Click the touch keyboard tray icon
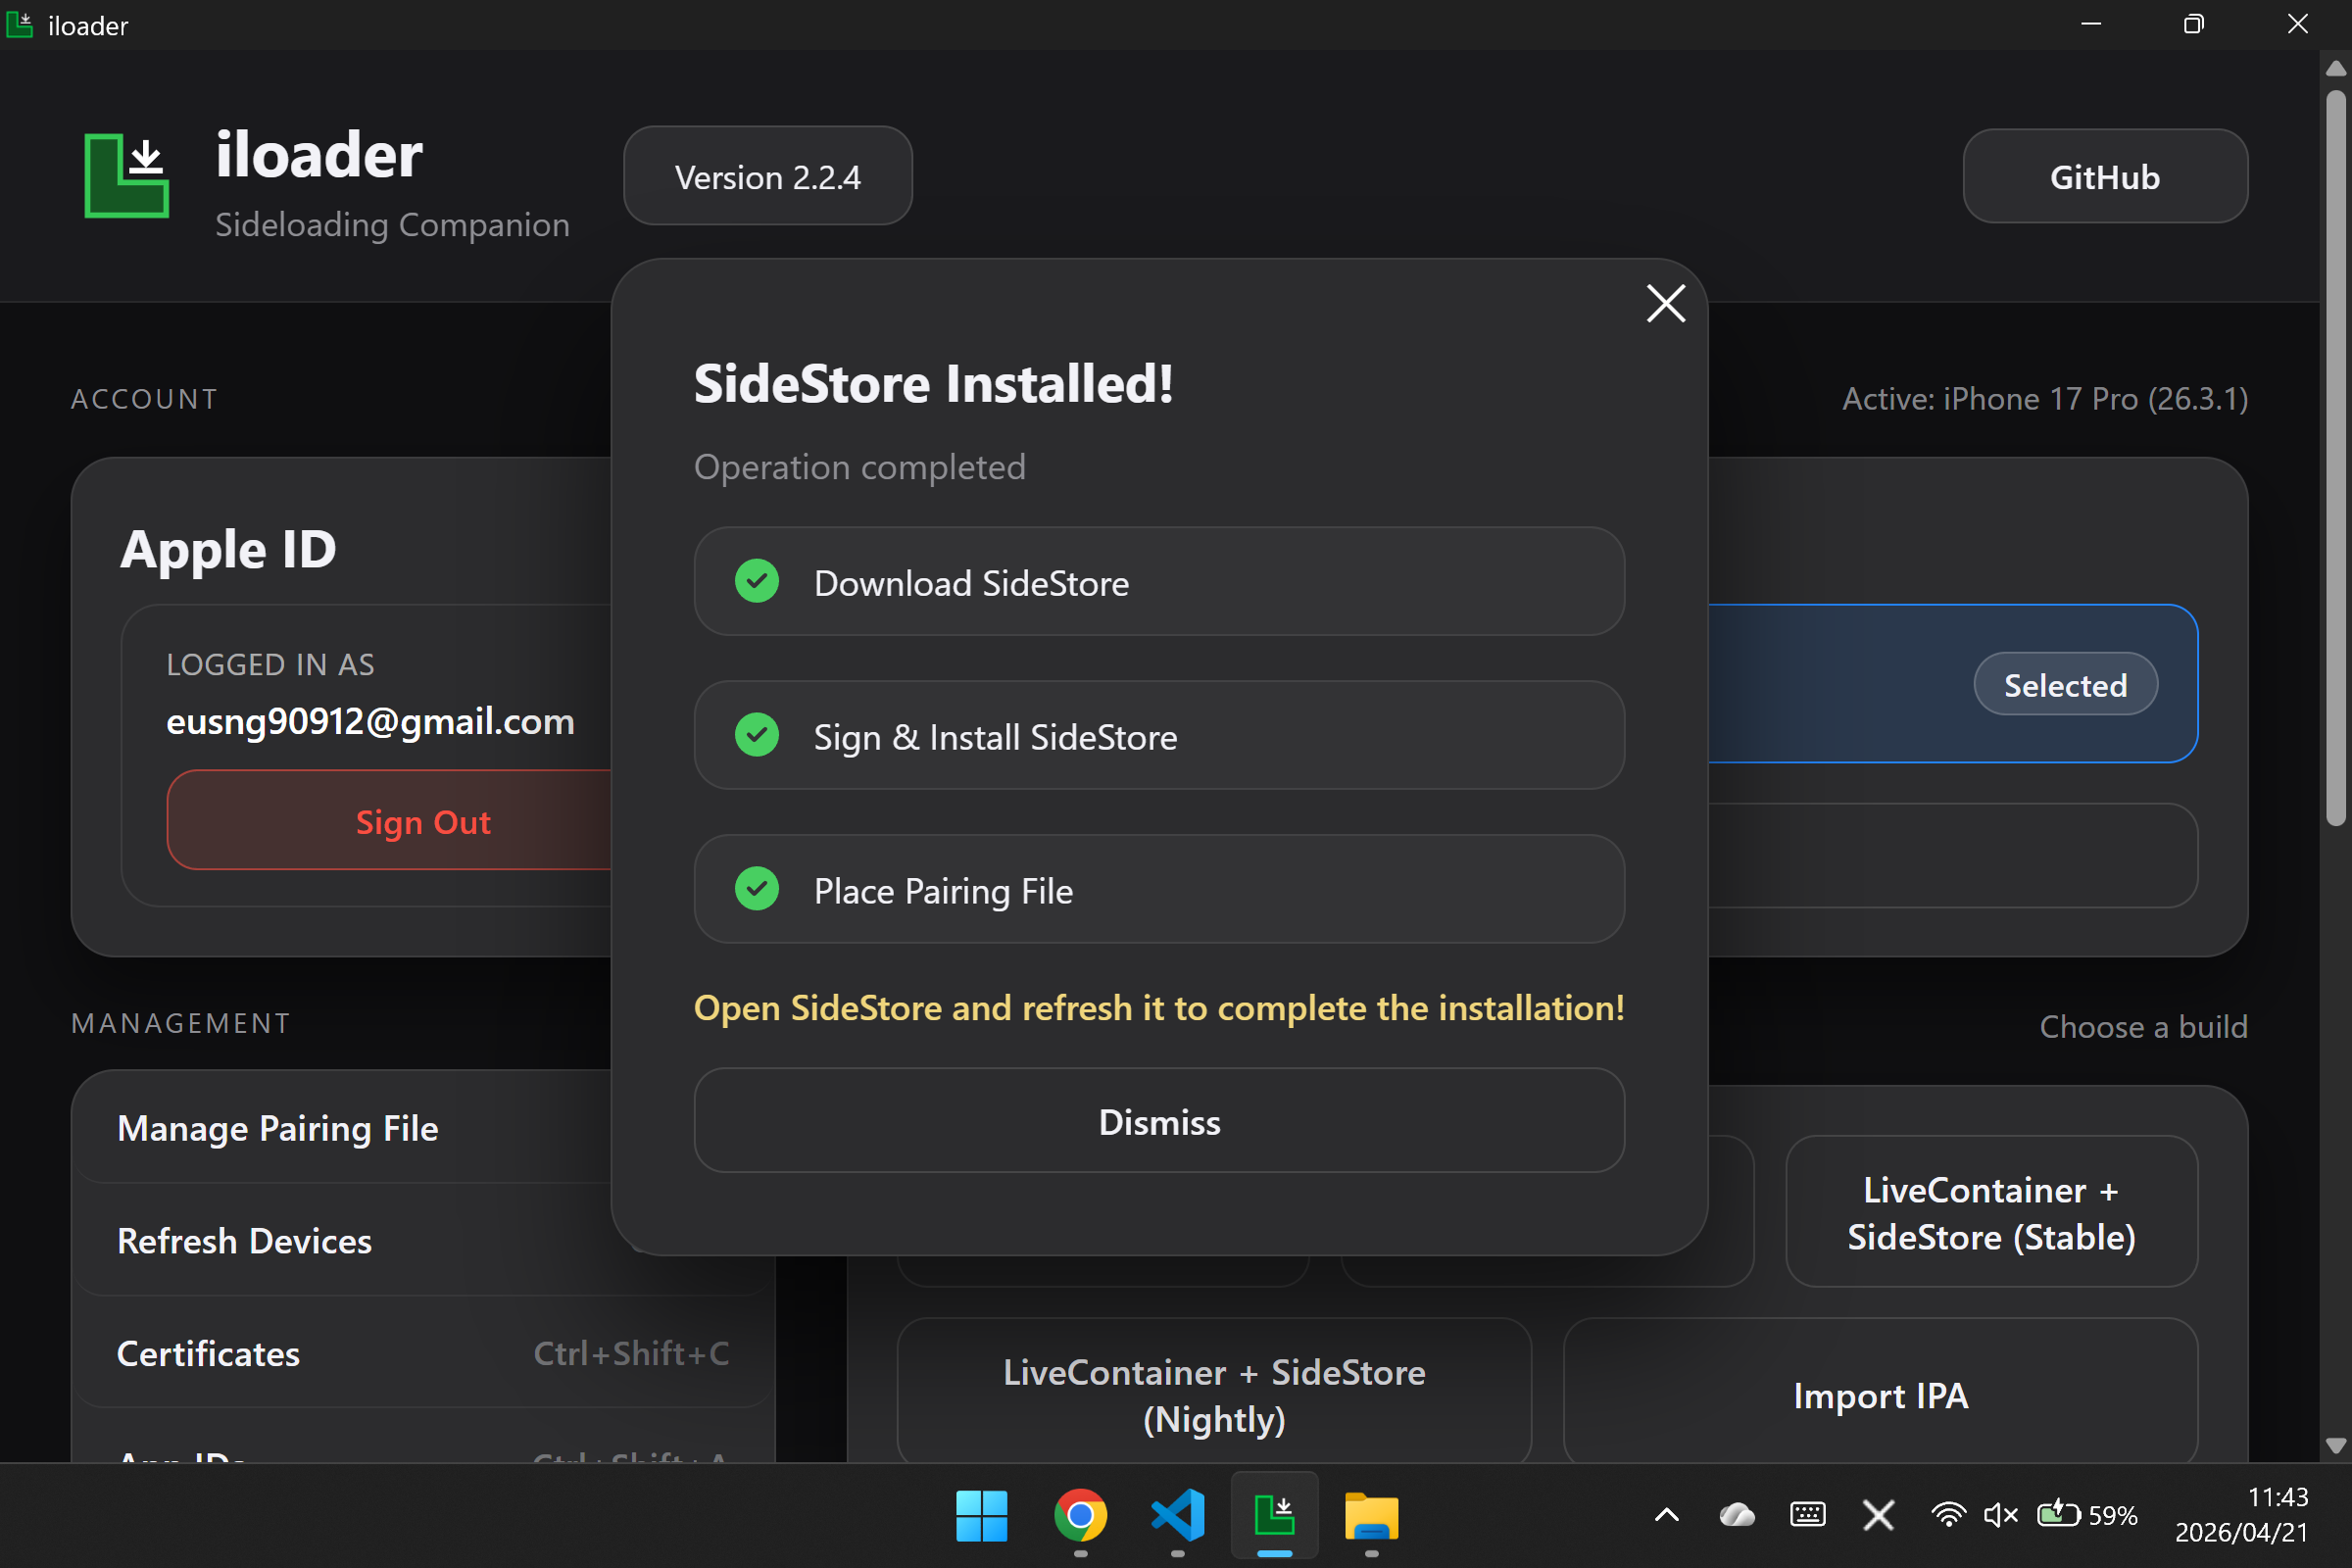Screen dimensions: 2352x1568 [1807, 1515]
